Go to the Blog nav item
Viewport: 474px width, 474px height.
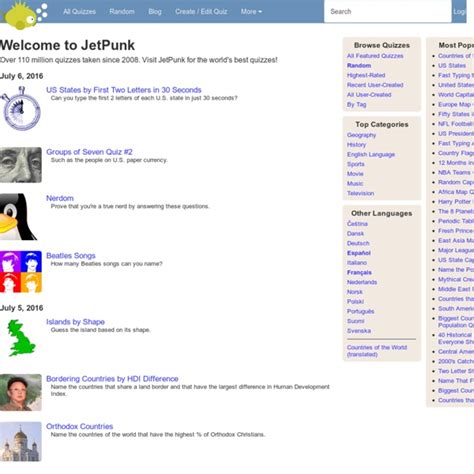(155, 12)
